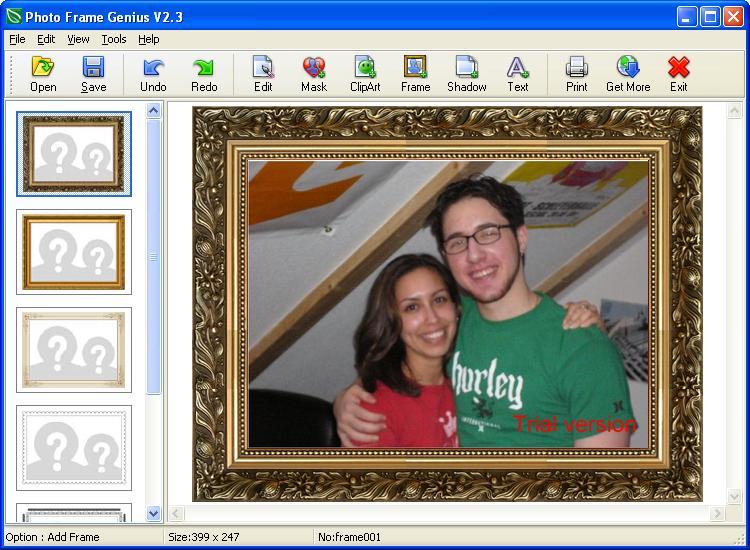Open the Help menu

(x=149, y=39)
